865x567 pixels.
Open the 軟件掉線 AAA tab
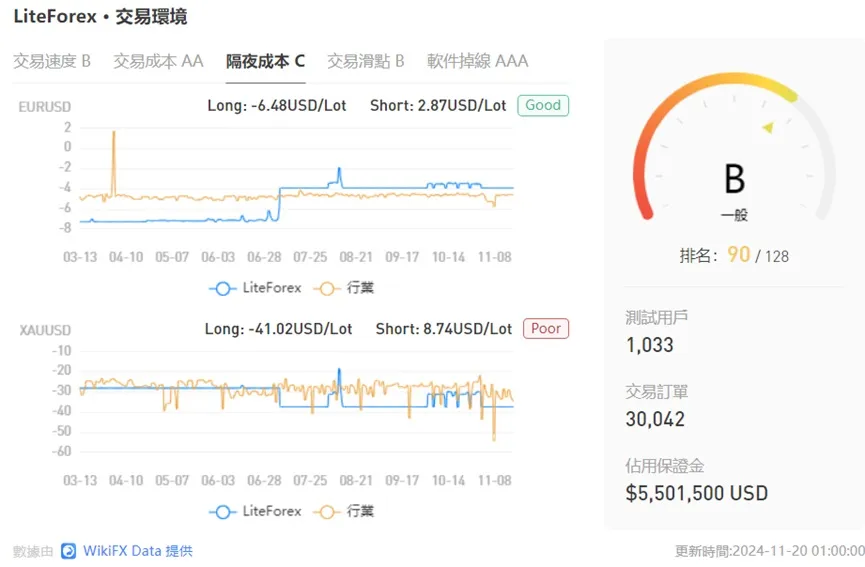pos(477,61)
